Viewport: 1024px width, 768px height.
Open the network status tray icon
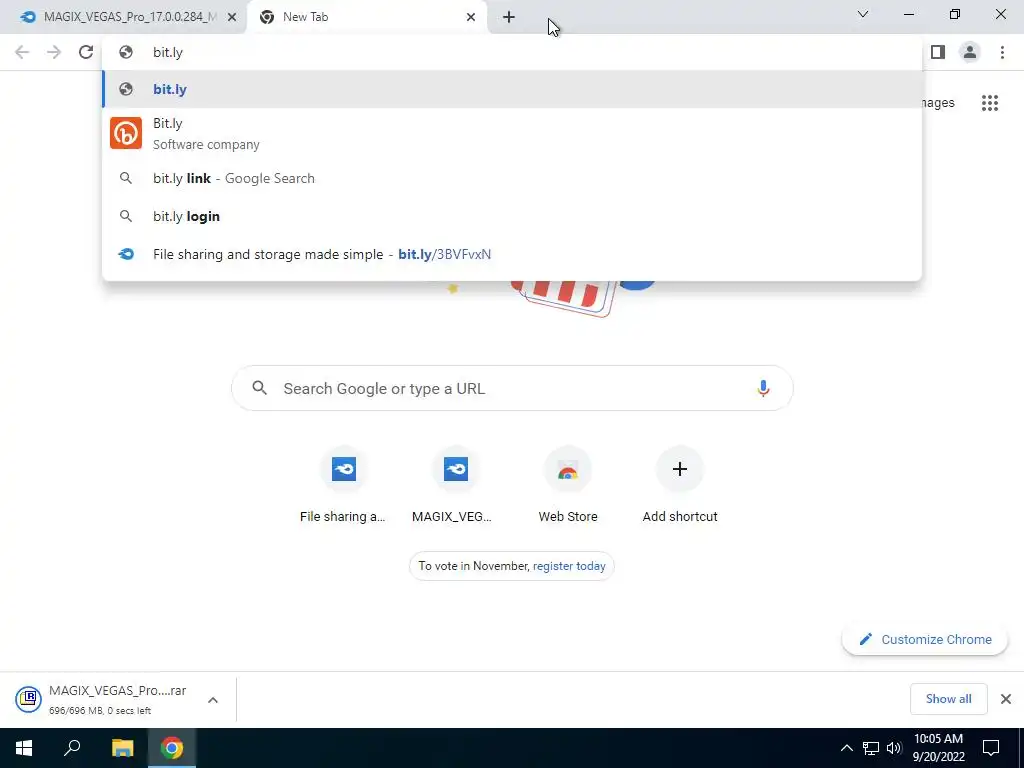click(x=871, y=748)
